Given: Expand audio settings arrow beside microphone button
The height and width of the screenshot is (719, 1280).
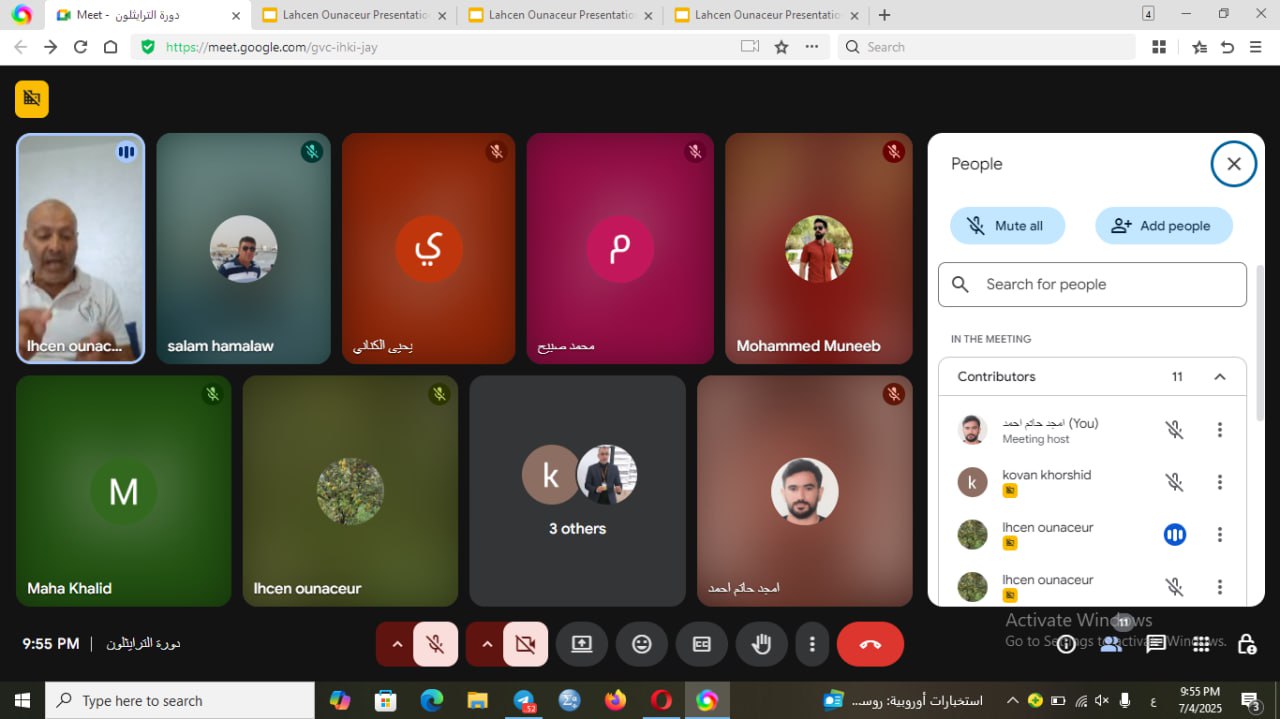Looking at the screenshot, I should coord(397,644).
